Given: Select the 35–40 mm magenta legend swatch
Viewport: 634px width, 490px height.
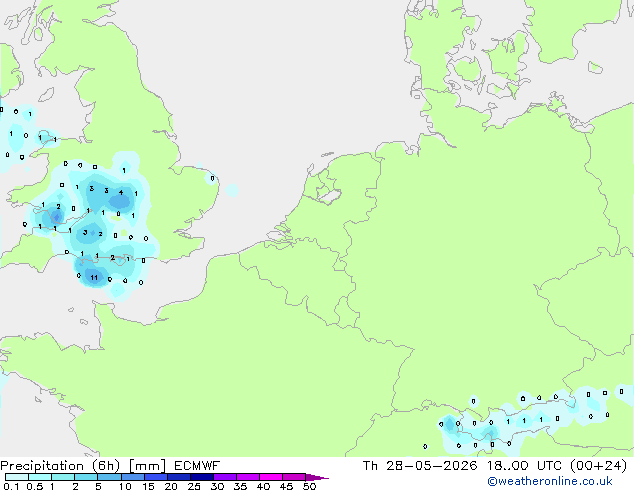Looking at the screenshot, I should (x=247, y=477).
